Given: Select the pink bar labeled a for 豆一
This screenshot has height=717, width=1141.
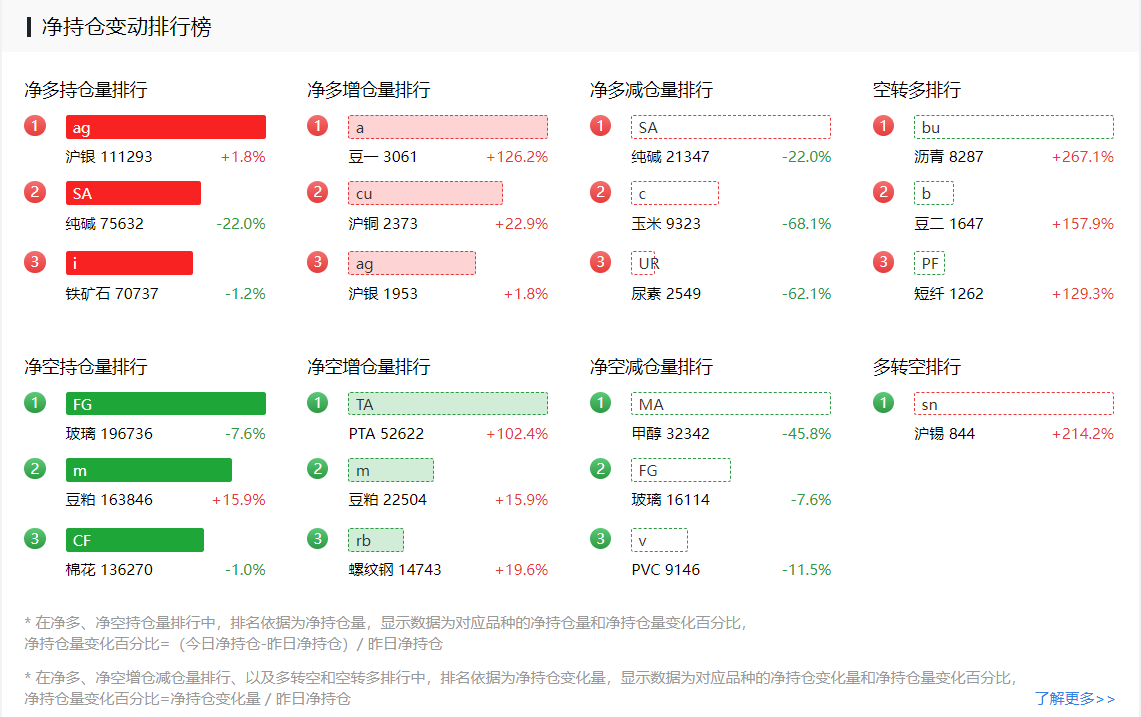Looking at the screenshot, I should [448, 127].
